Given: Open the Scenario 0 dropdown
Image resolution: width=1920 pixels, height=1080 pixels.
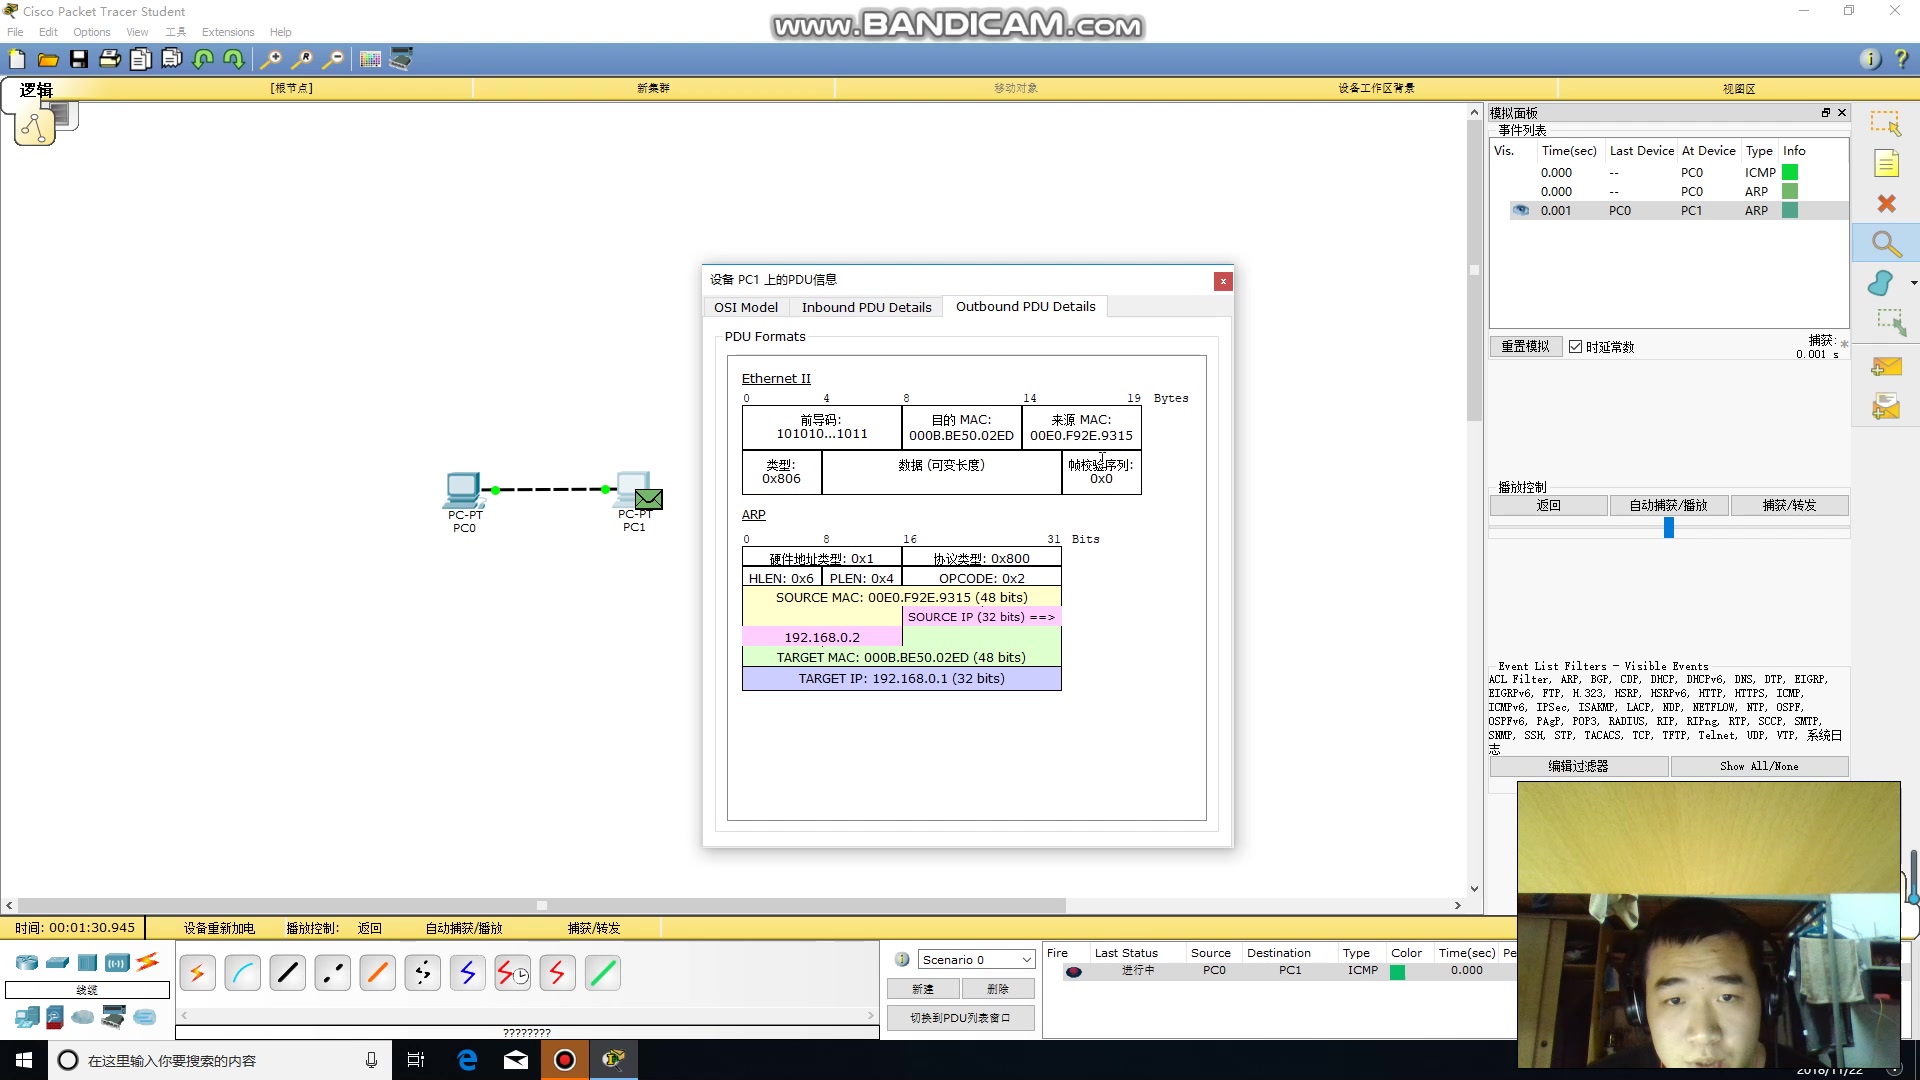Looking at the screenshot, I should pos(975,960).
